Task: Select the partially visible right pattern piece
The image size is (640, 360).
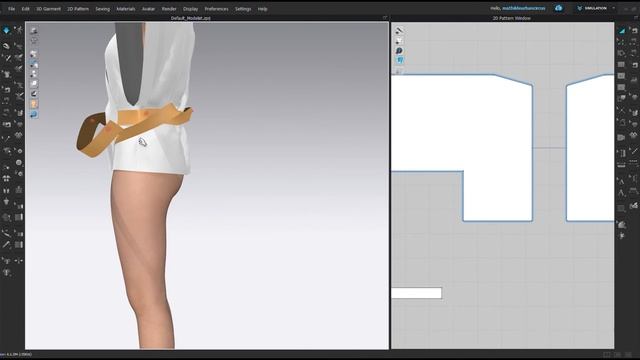Action: [x=590, y=148]
